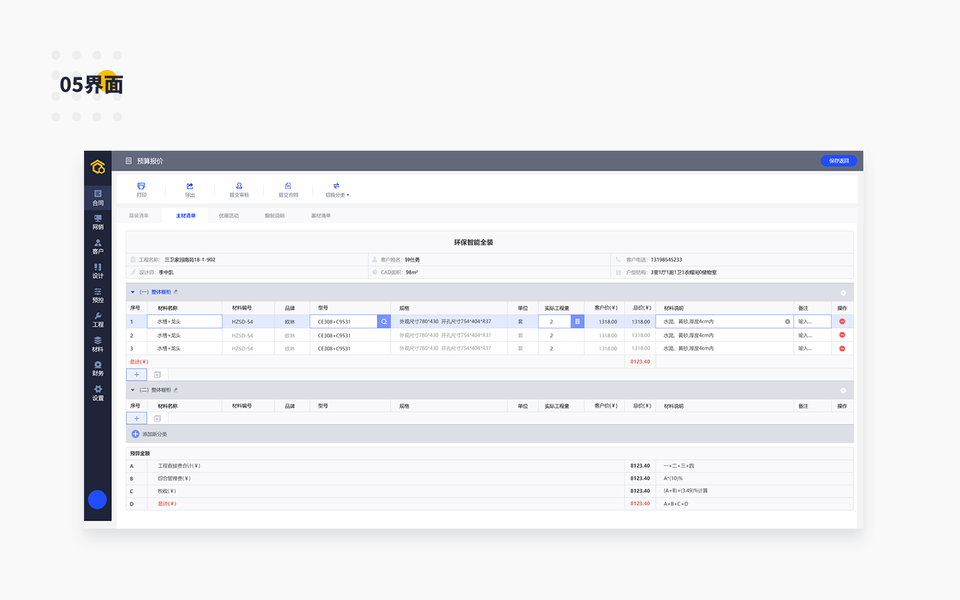Click row 2 material code HZSD-54

point(242,336)
